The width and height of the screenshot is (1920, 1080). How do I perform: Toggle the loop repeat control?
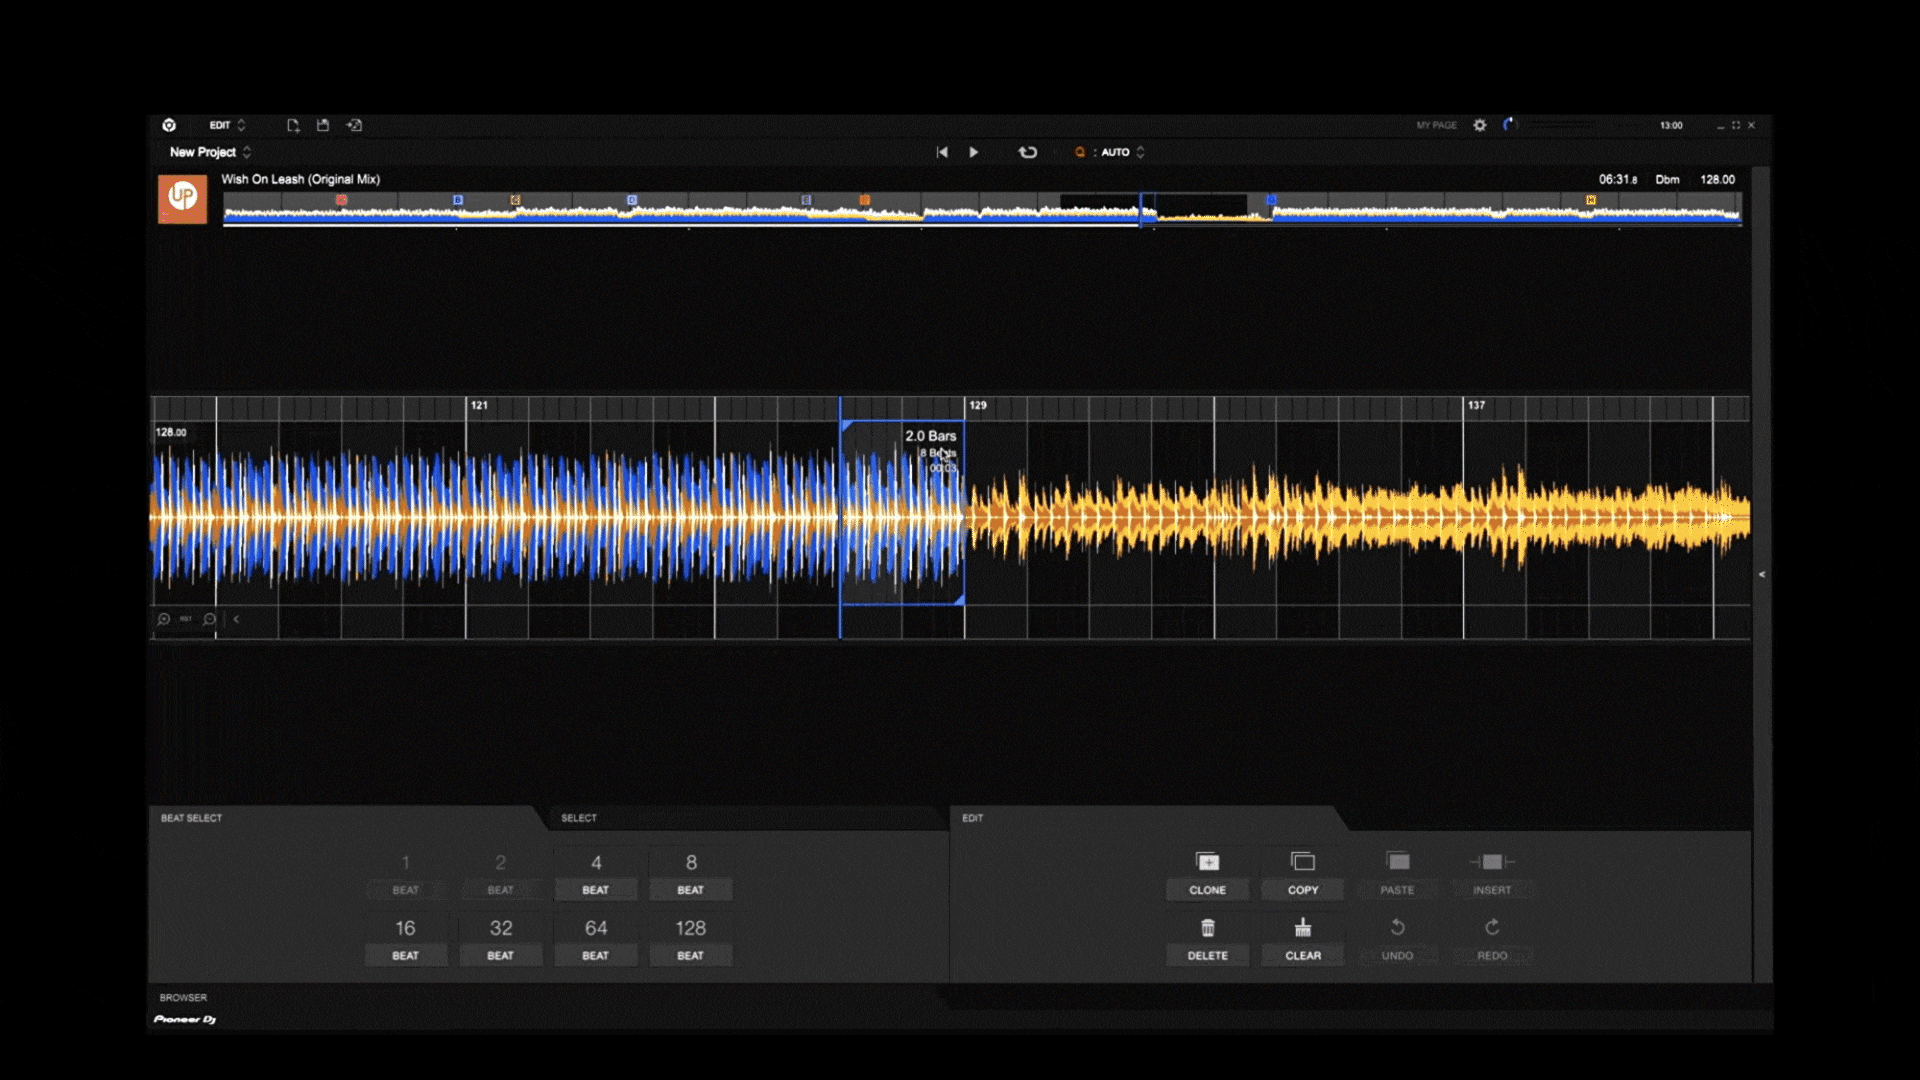tap(1027, 151)
